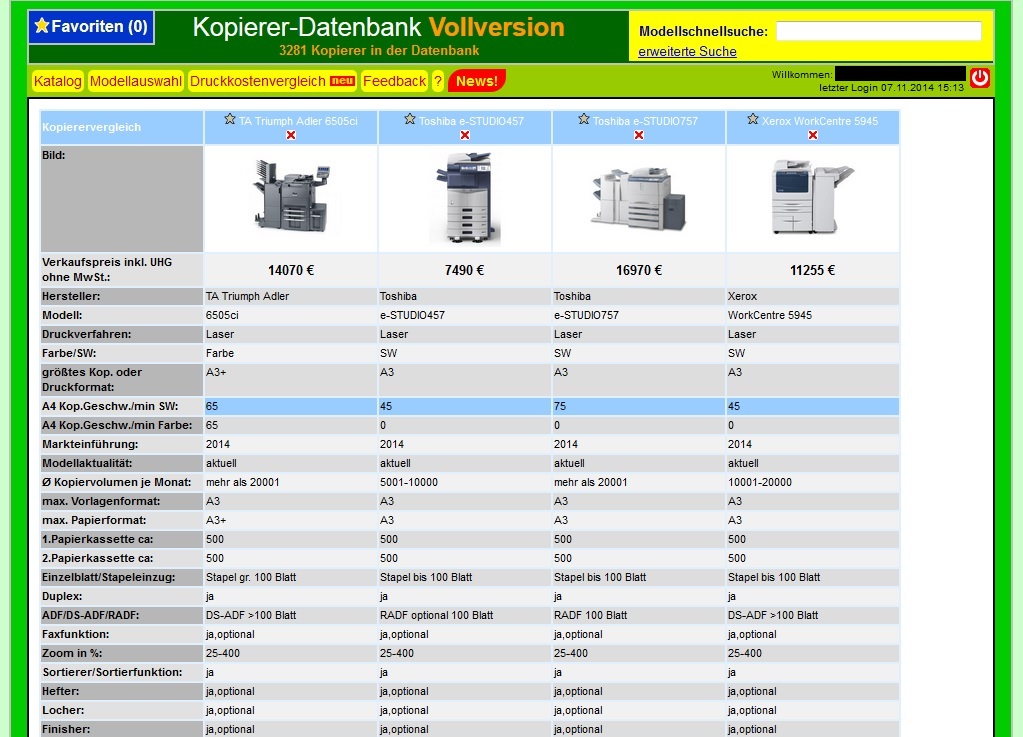This screenshot has width=1023, height=737.
Task: Click Hersteller value TA Triumph Adler
Action: [x=247, y=296]
